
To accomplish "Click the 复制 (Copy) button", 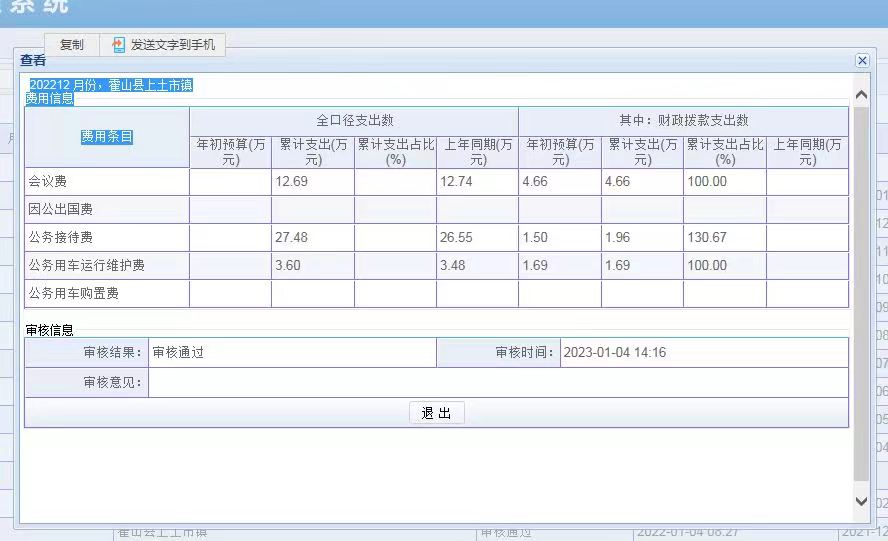I will 72,45.
